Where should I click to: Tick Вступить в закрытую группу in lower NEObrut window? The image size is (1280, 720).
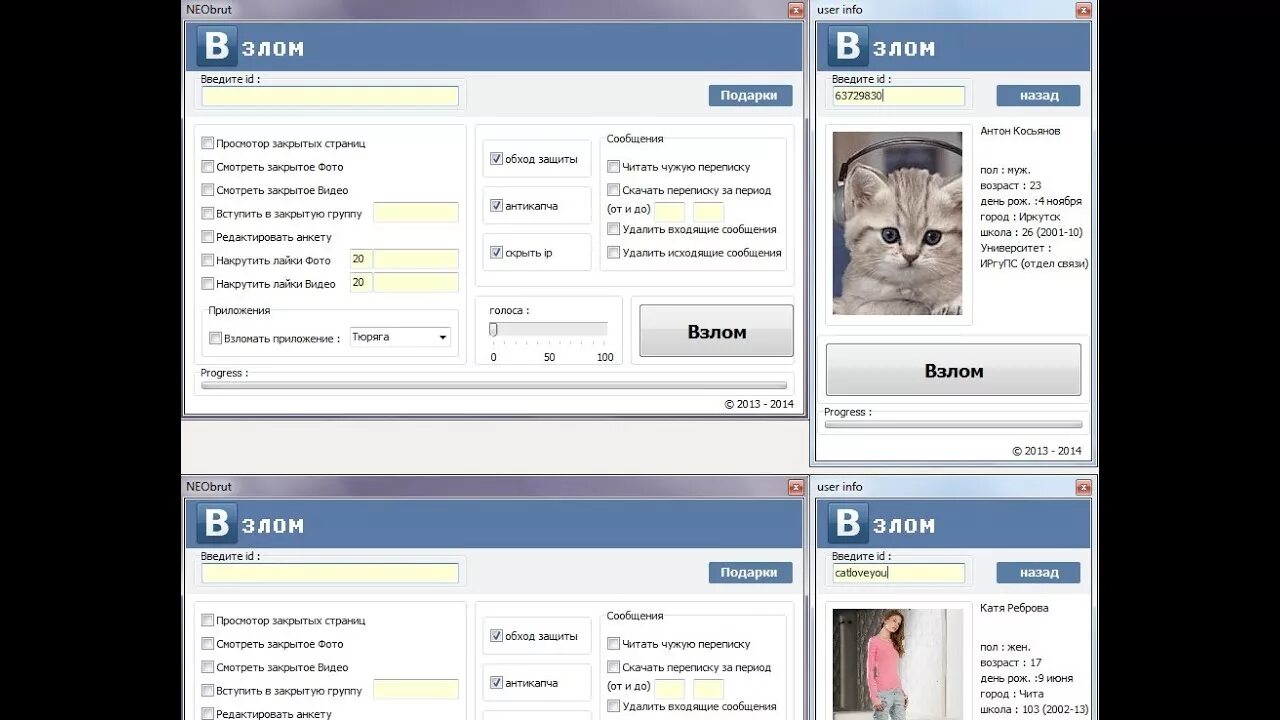pyautogui.click(x=208, y=690)
